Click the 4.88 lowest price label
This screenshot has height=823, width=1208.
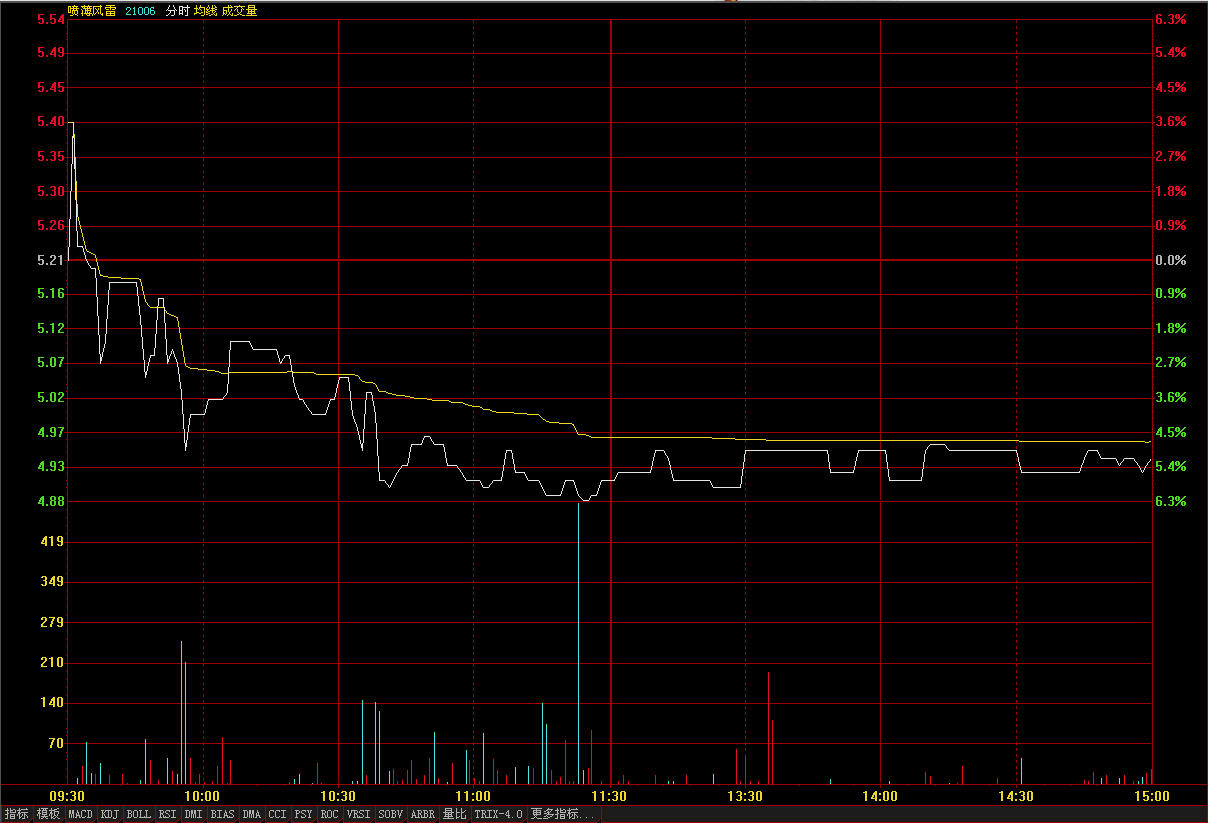click(50, 502)
